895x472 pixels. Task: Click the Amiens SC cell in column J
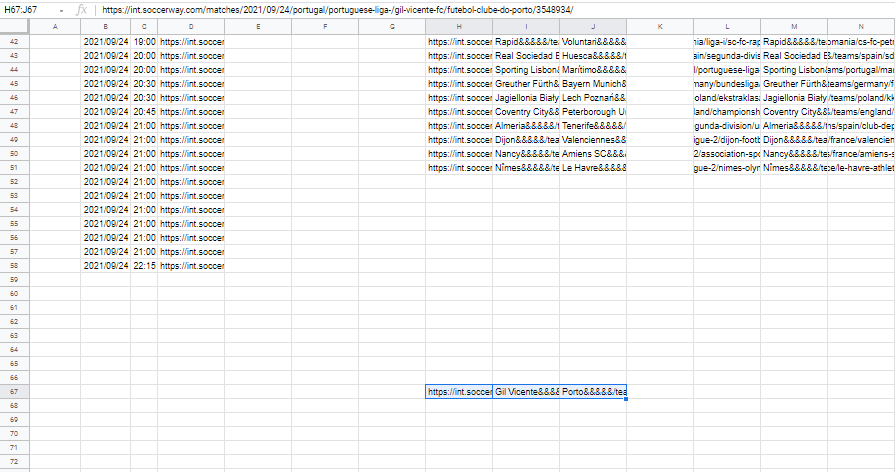click(593, 154)
